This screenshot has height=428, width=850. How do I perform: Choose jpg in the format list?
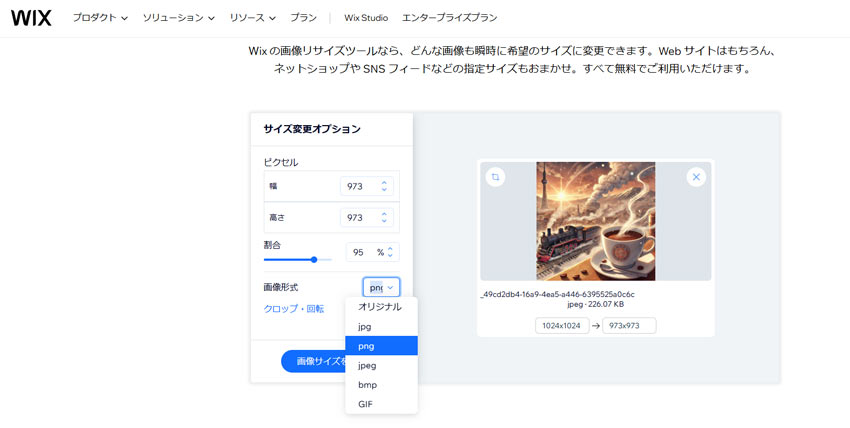click(381, 326)
